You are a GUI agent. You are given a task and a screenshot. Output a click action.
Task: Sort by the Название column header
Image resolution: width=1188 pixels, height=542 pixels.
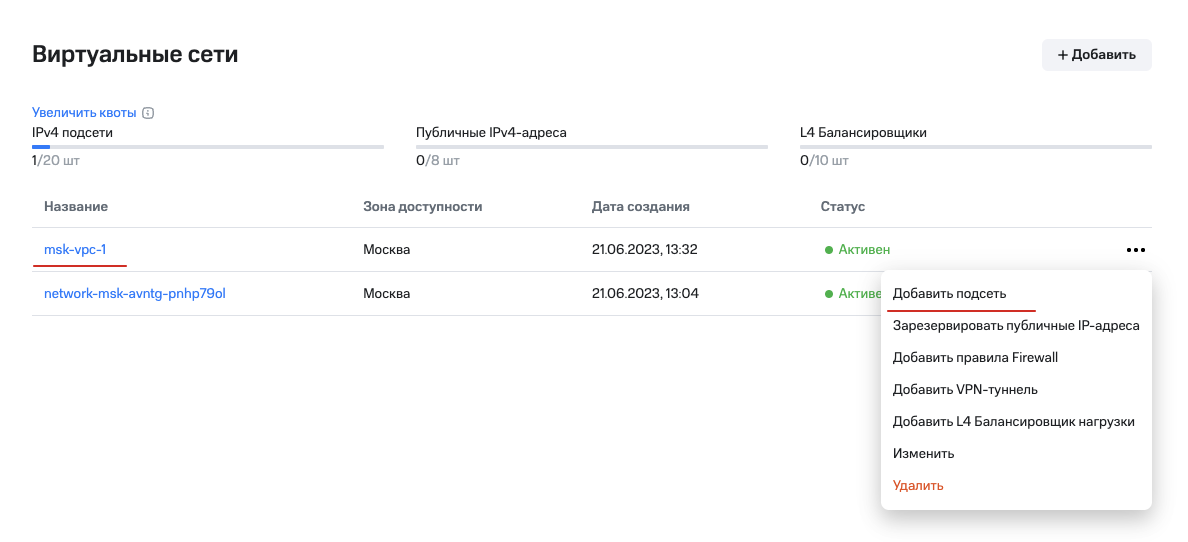click(x=76, y=207)
